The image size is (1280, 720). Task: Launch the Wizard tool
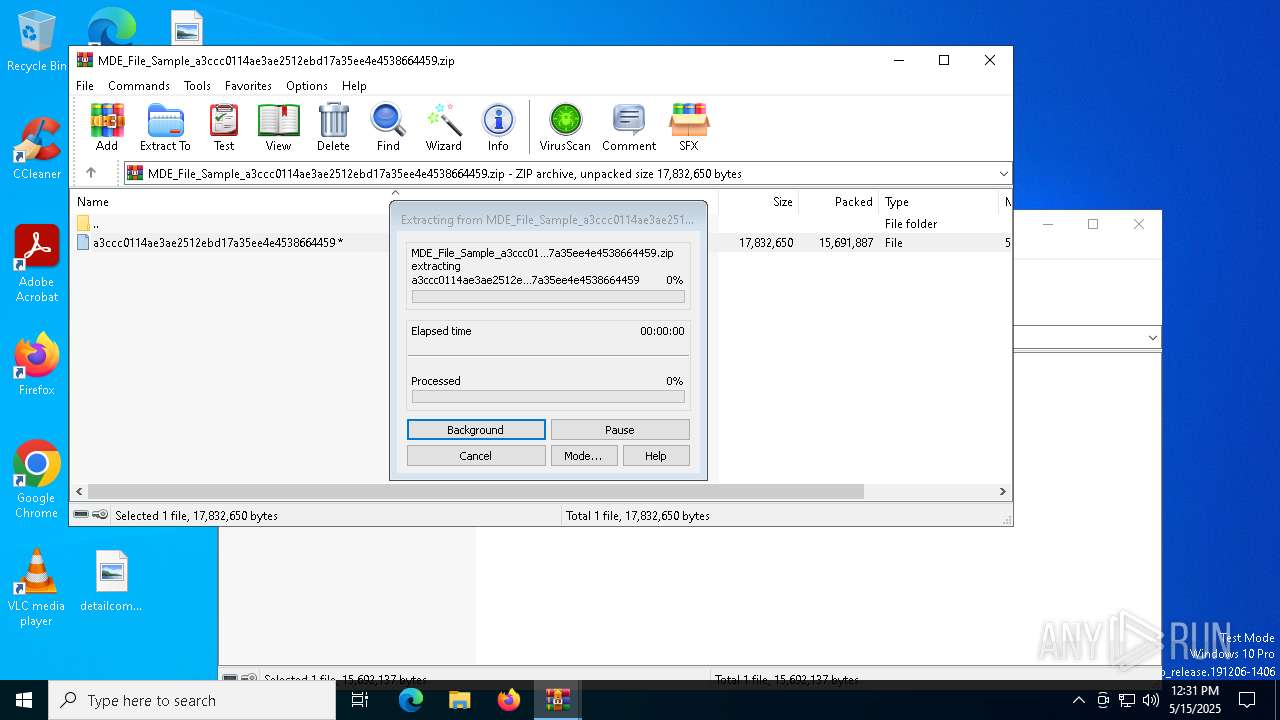(444, 127)
